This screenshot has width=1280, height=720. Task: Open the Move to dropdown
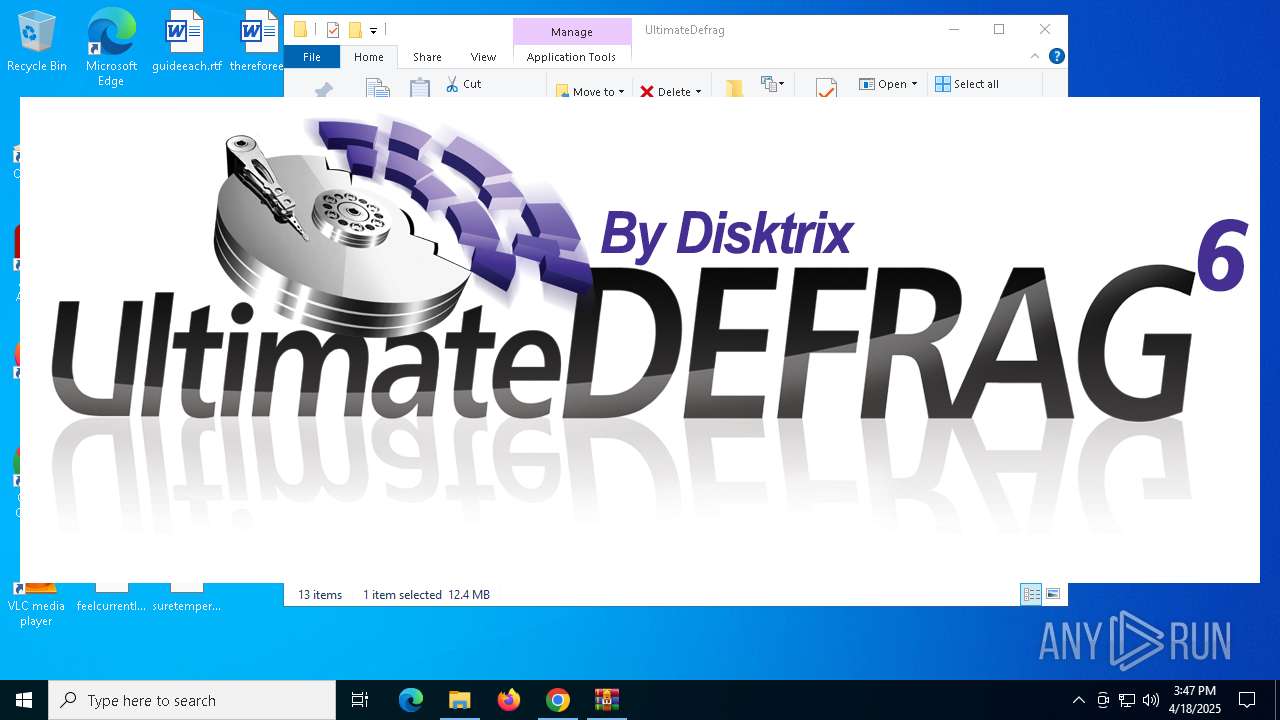pos(590,91)
